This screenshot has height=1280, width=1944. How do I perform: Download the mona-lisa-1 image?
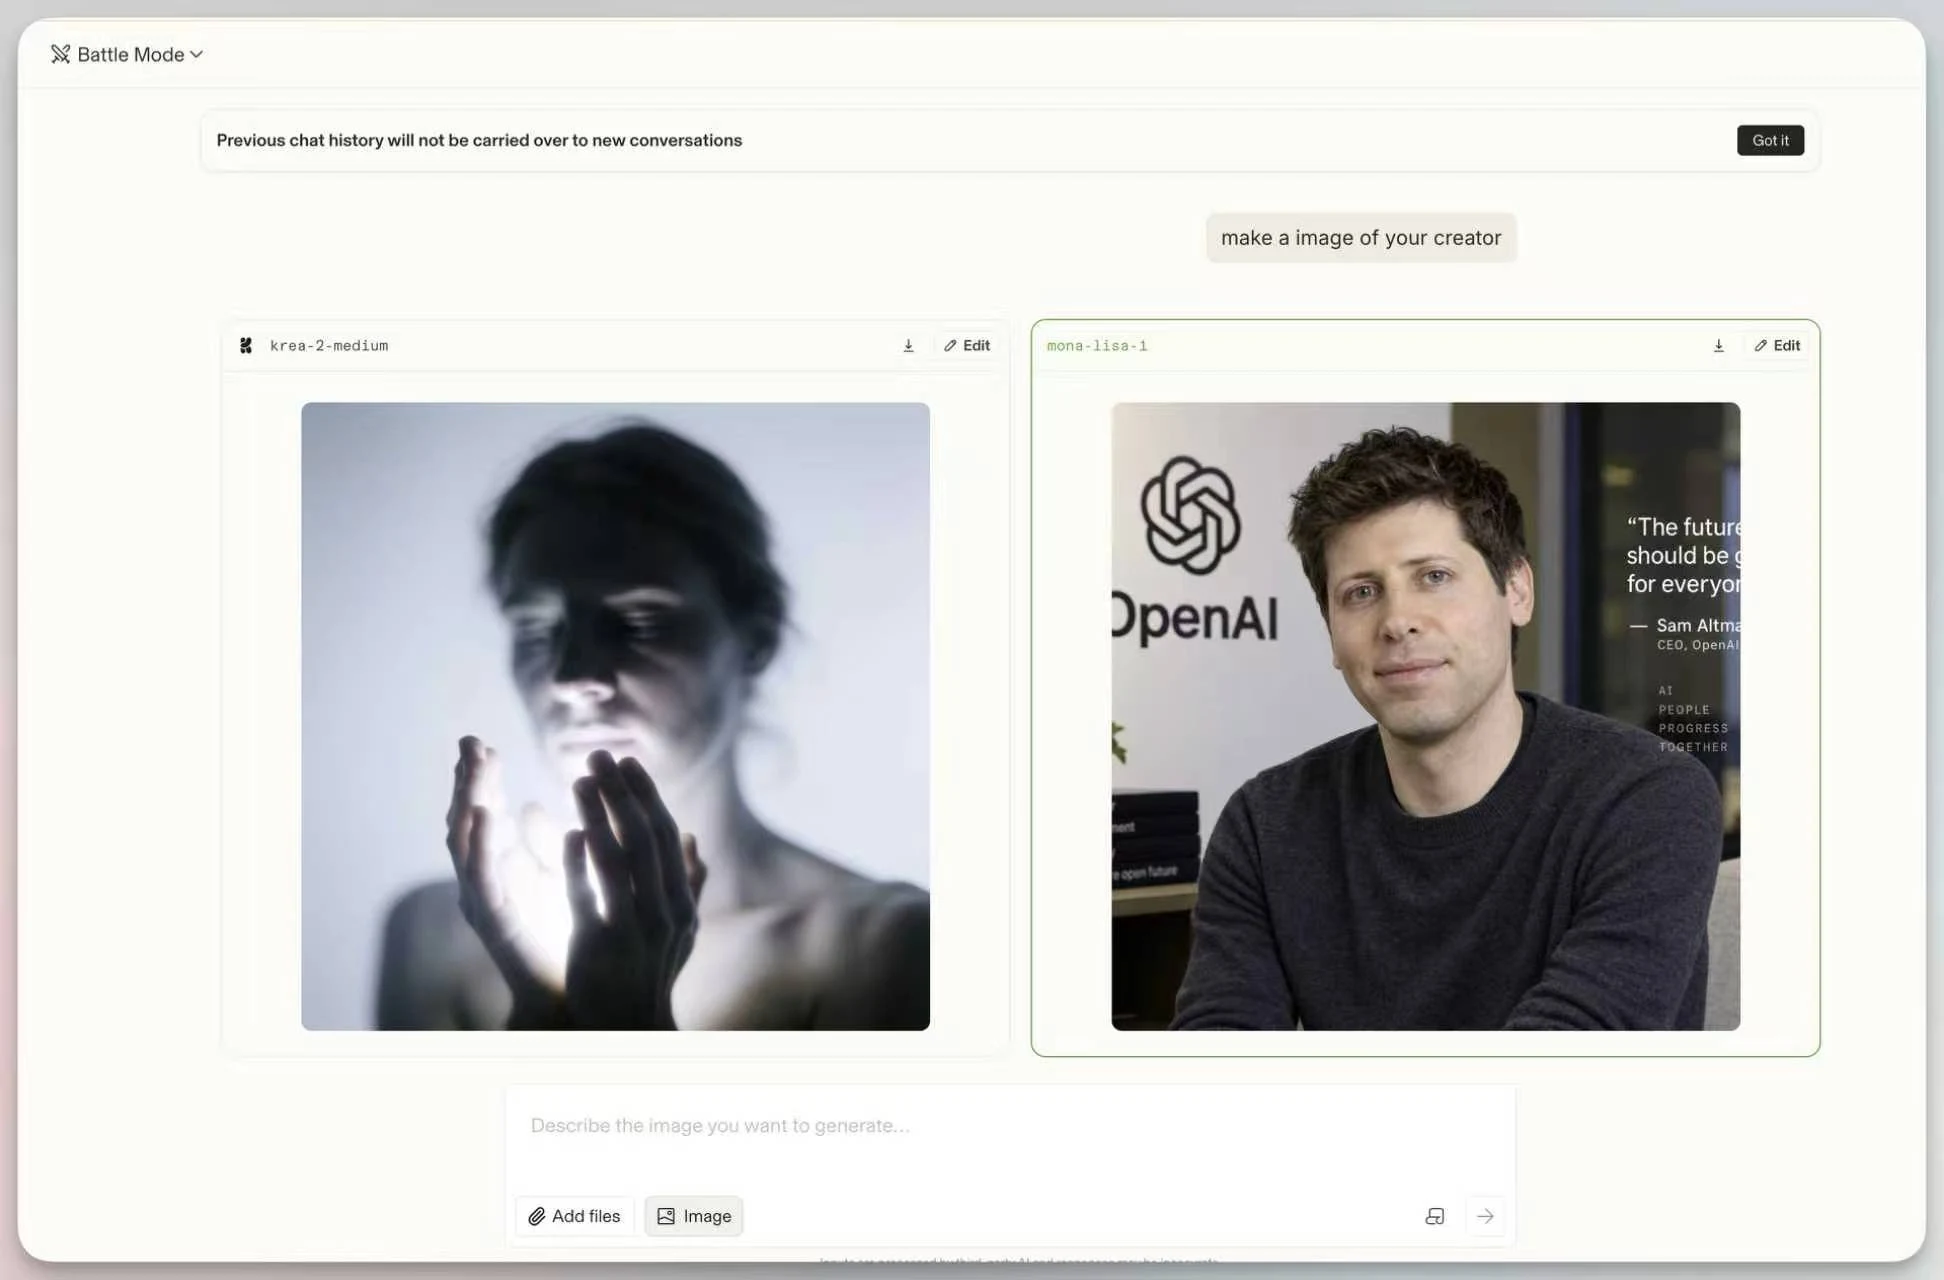(x=1718, y=346)
